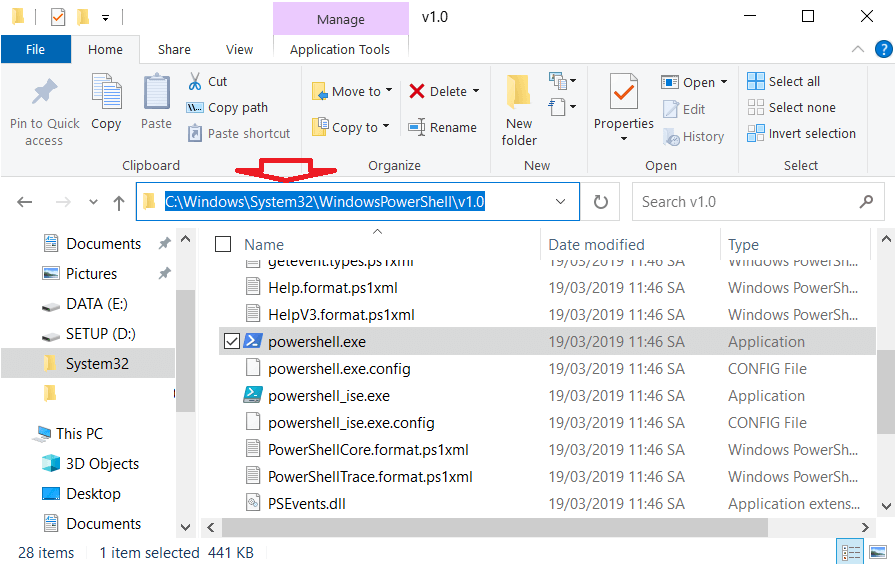Open Customize Quick Access Toolbar dropdown

(x=106, y=18)
